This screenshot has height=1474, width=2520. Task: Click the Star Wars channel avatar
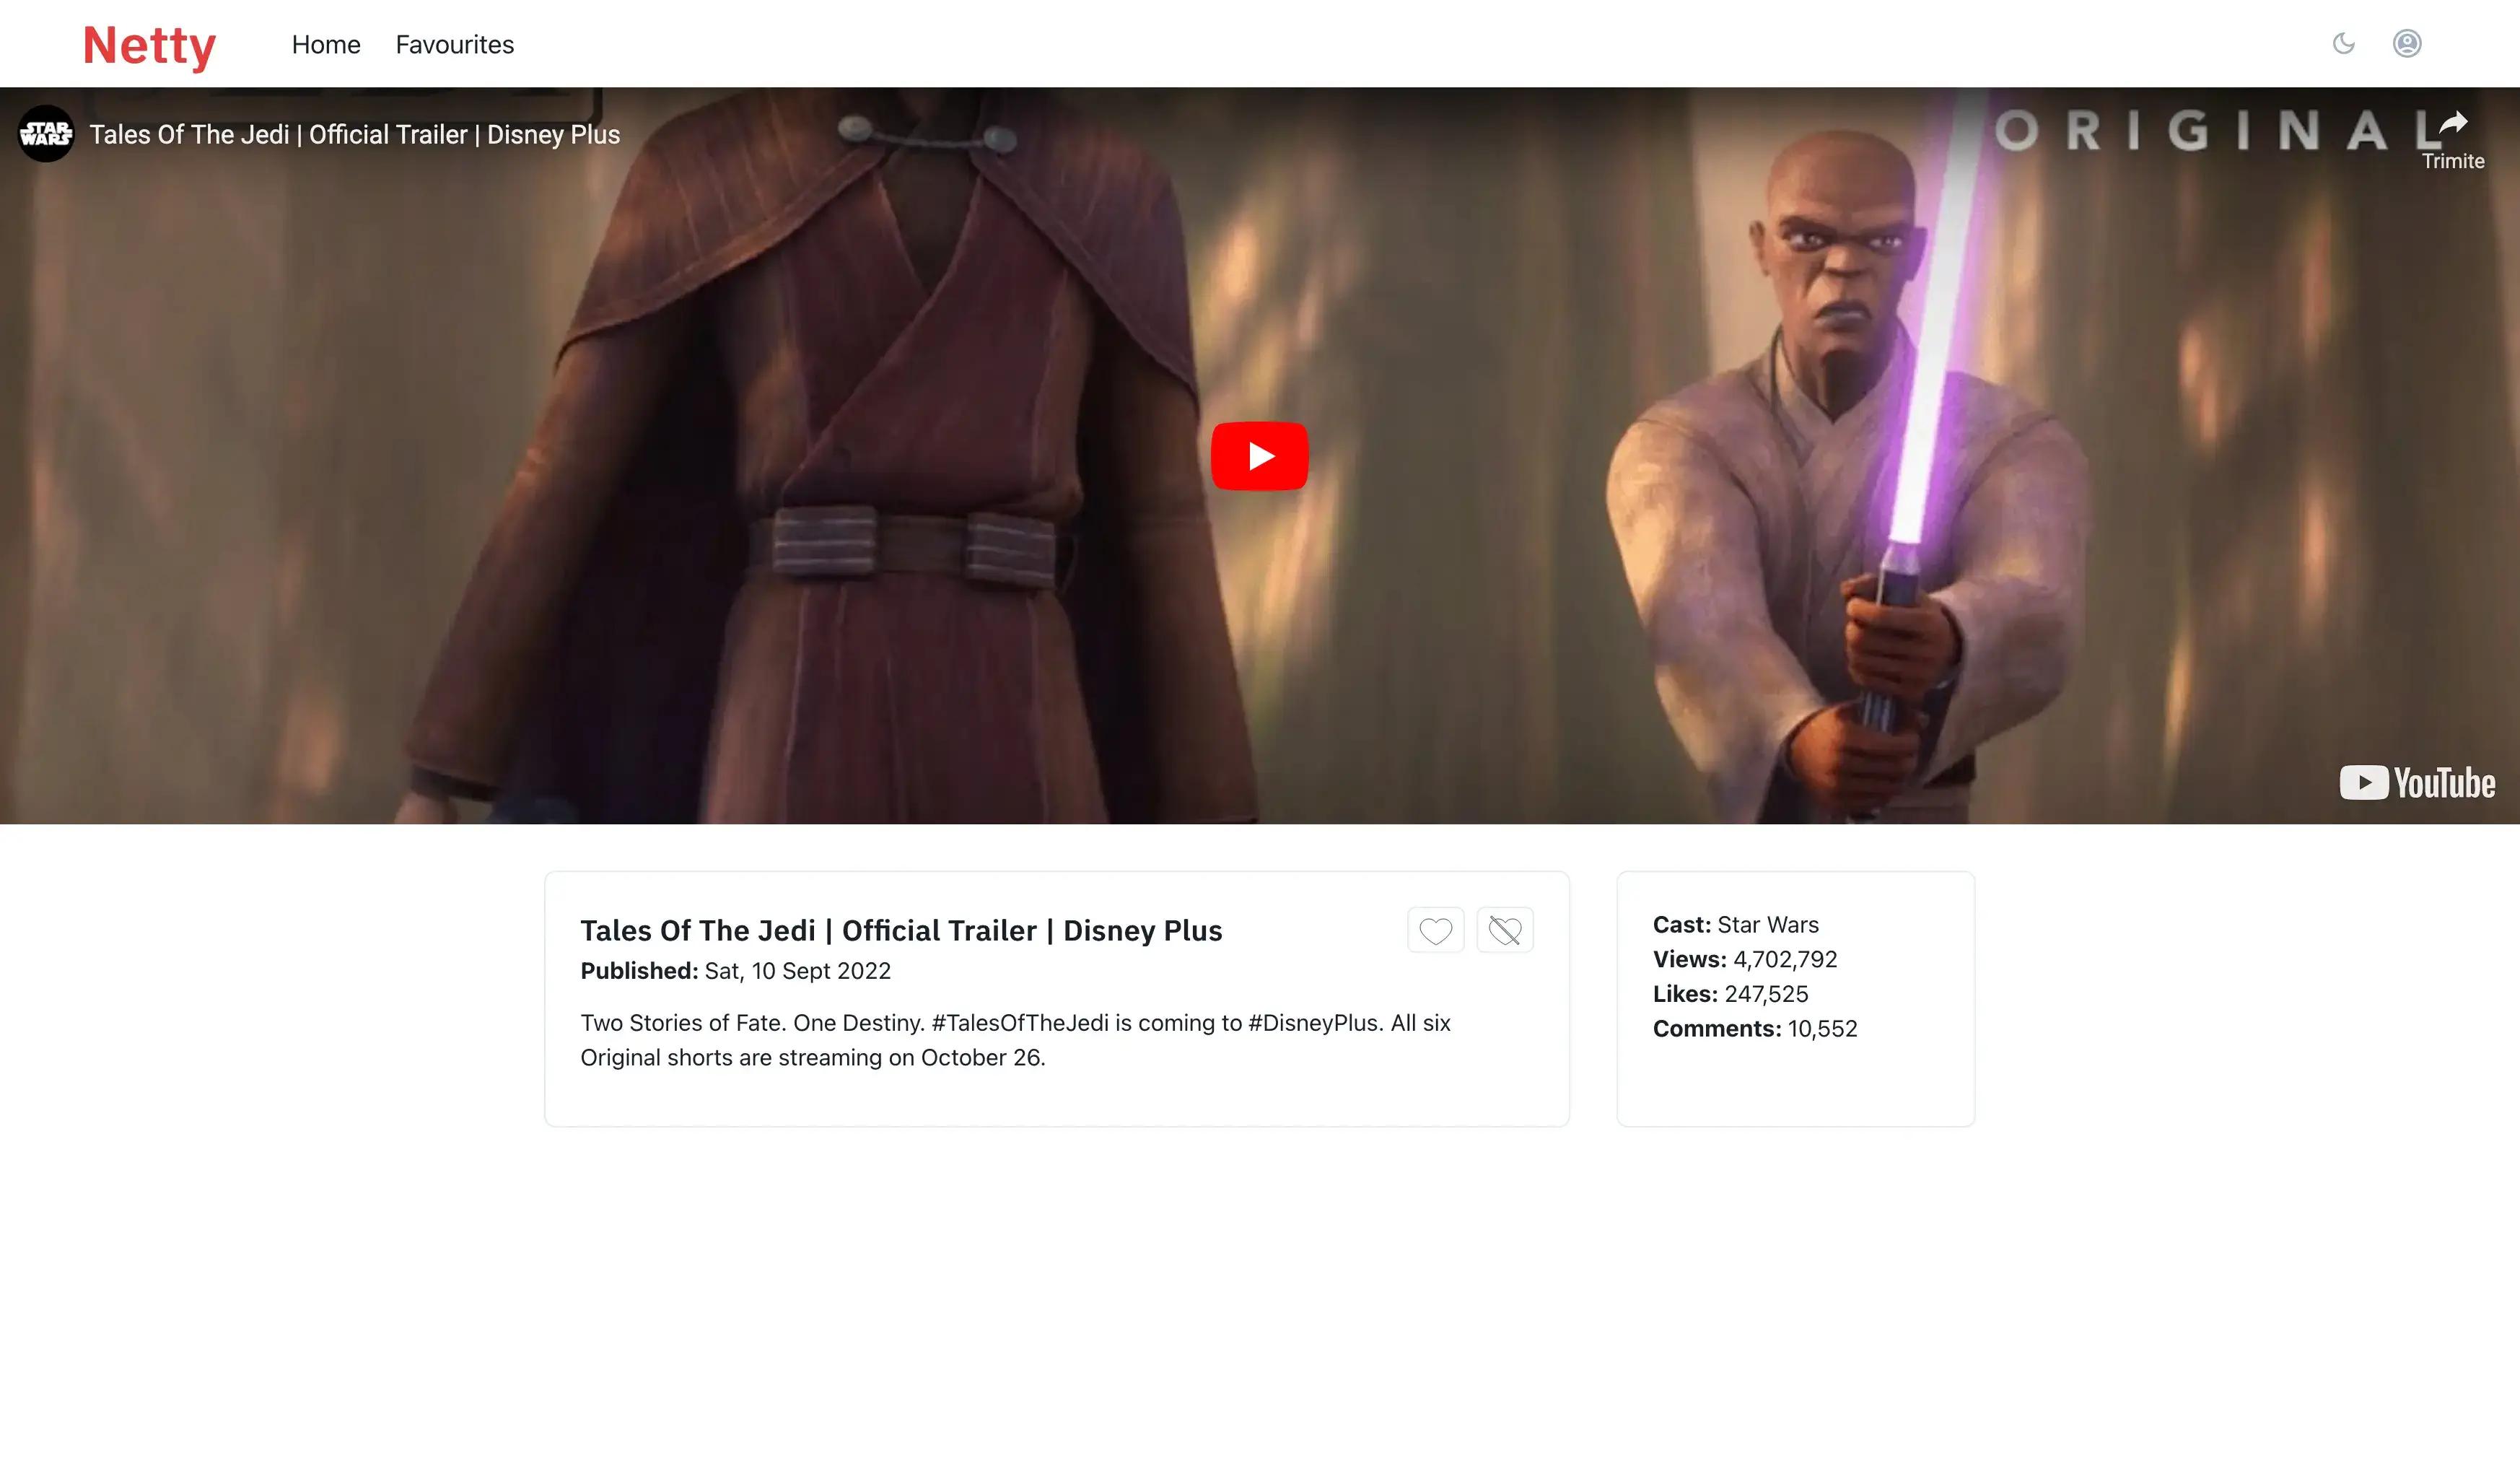(46, 134)
